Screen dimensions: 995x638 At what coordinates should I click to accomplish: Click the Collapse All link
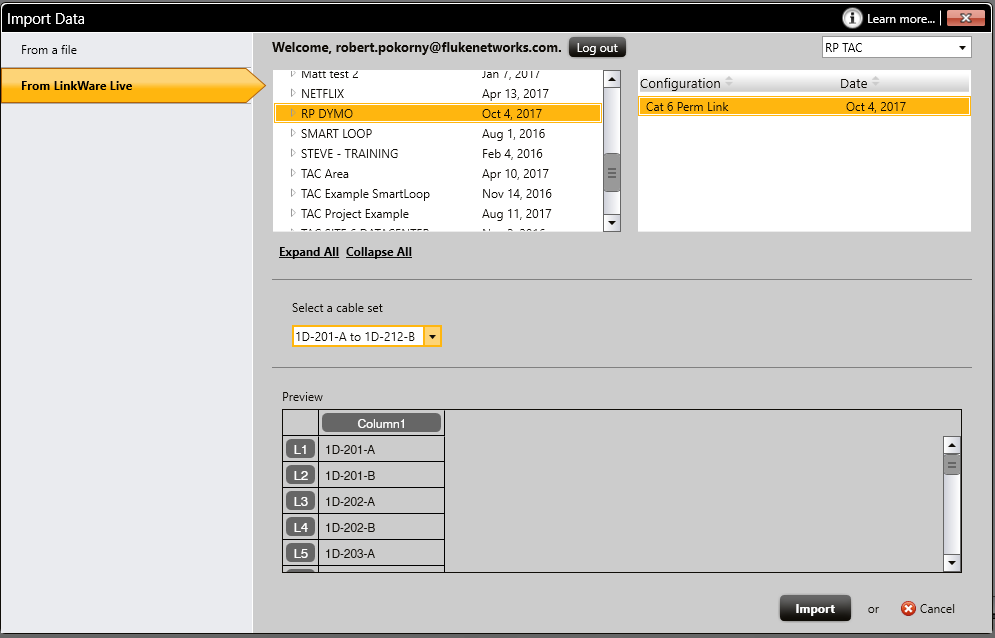(x=378, y=252)
